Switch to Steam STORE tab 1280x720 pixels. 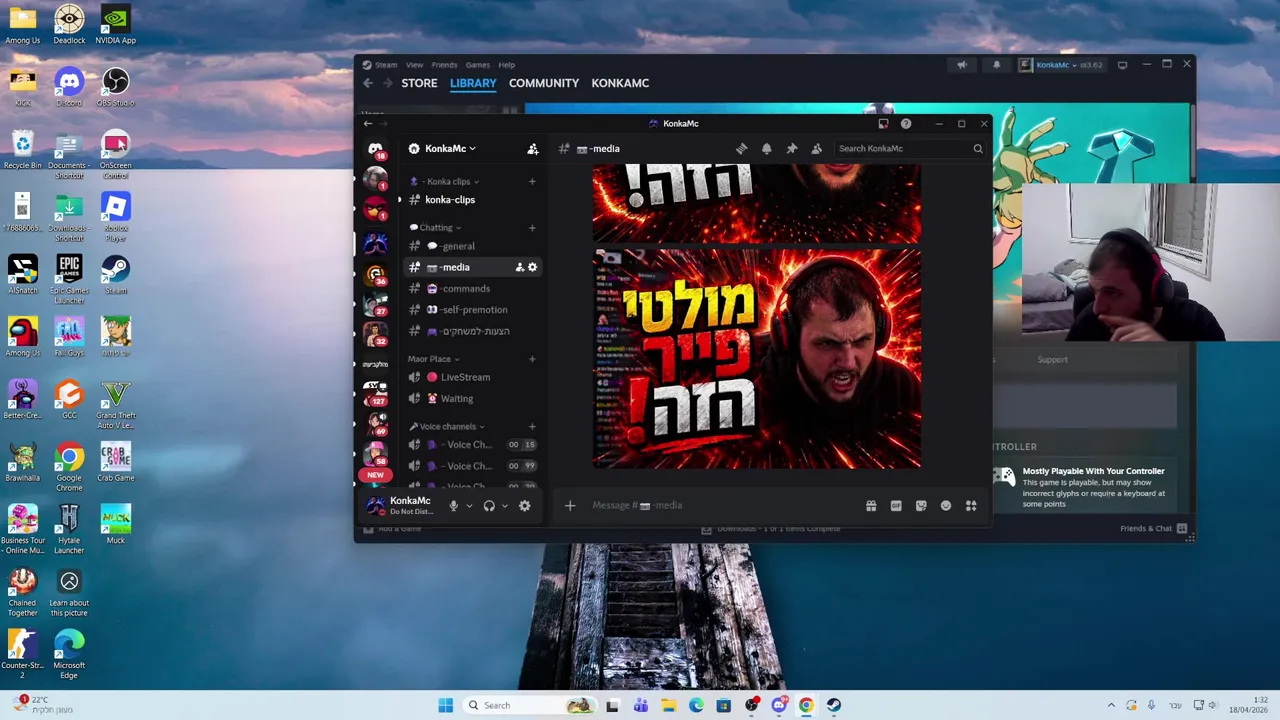(x=419, y=83)
